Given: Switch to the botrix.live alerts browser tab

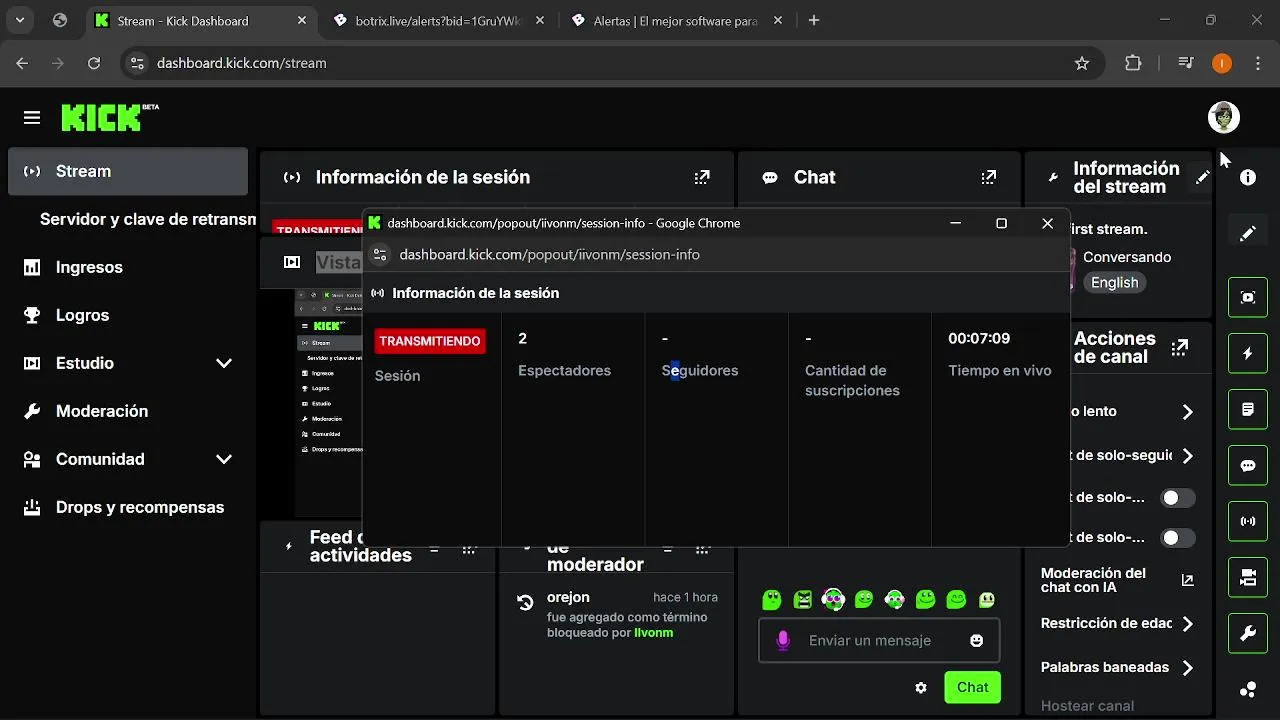Looking at the screenshot, I should click(438, 20).
